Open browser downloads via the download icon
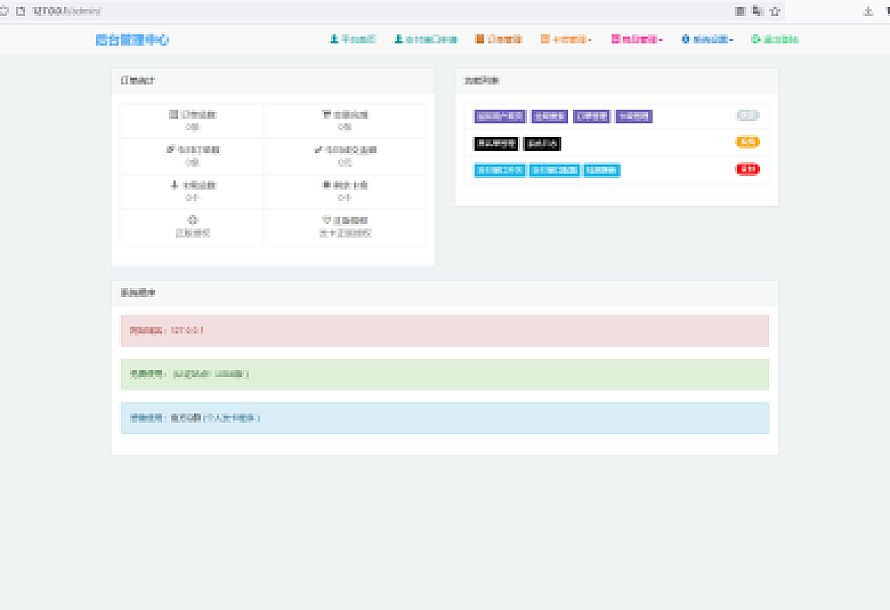890x610 pixels. [867, 11]
